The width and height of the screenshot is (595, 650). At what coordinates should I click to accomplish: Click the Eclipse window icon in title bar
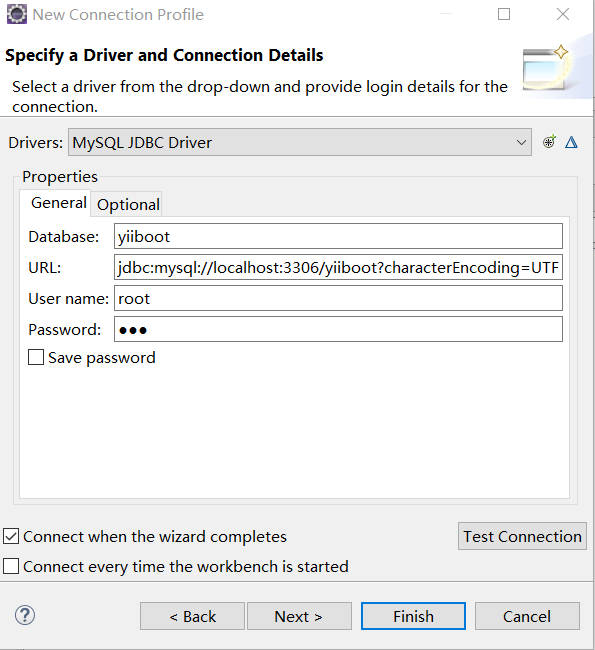pyautogui.click(x=17, y=15)
